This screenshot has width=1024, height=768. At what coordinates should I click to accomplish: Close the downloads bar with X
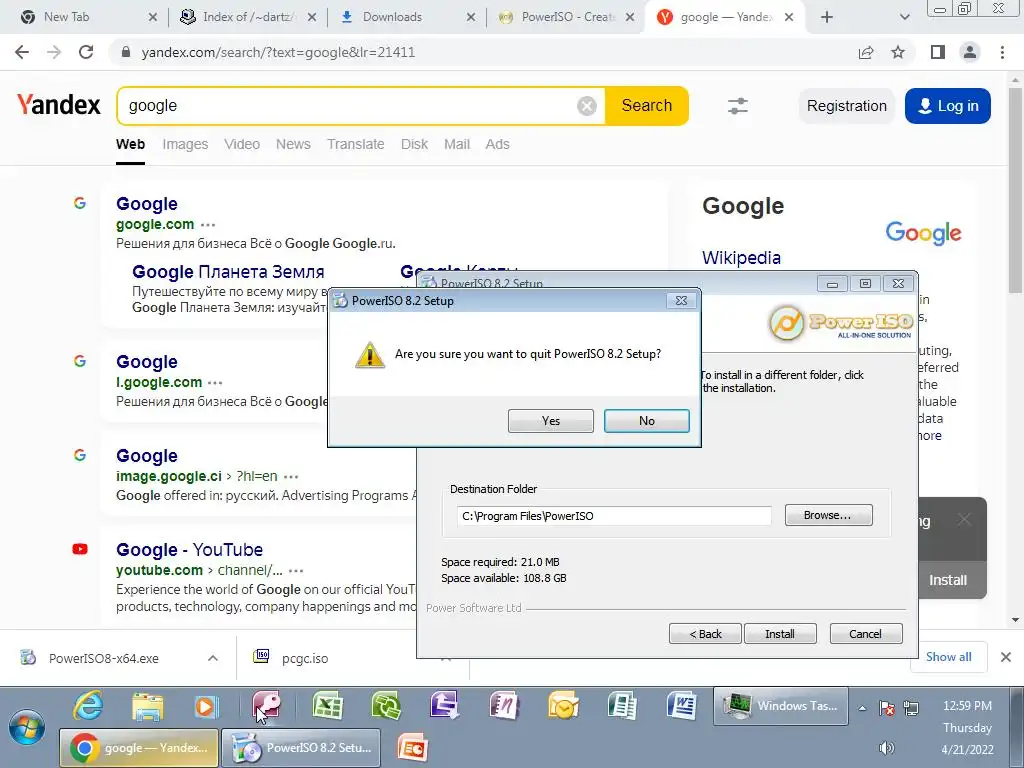coord(1006,657)
